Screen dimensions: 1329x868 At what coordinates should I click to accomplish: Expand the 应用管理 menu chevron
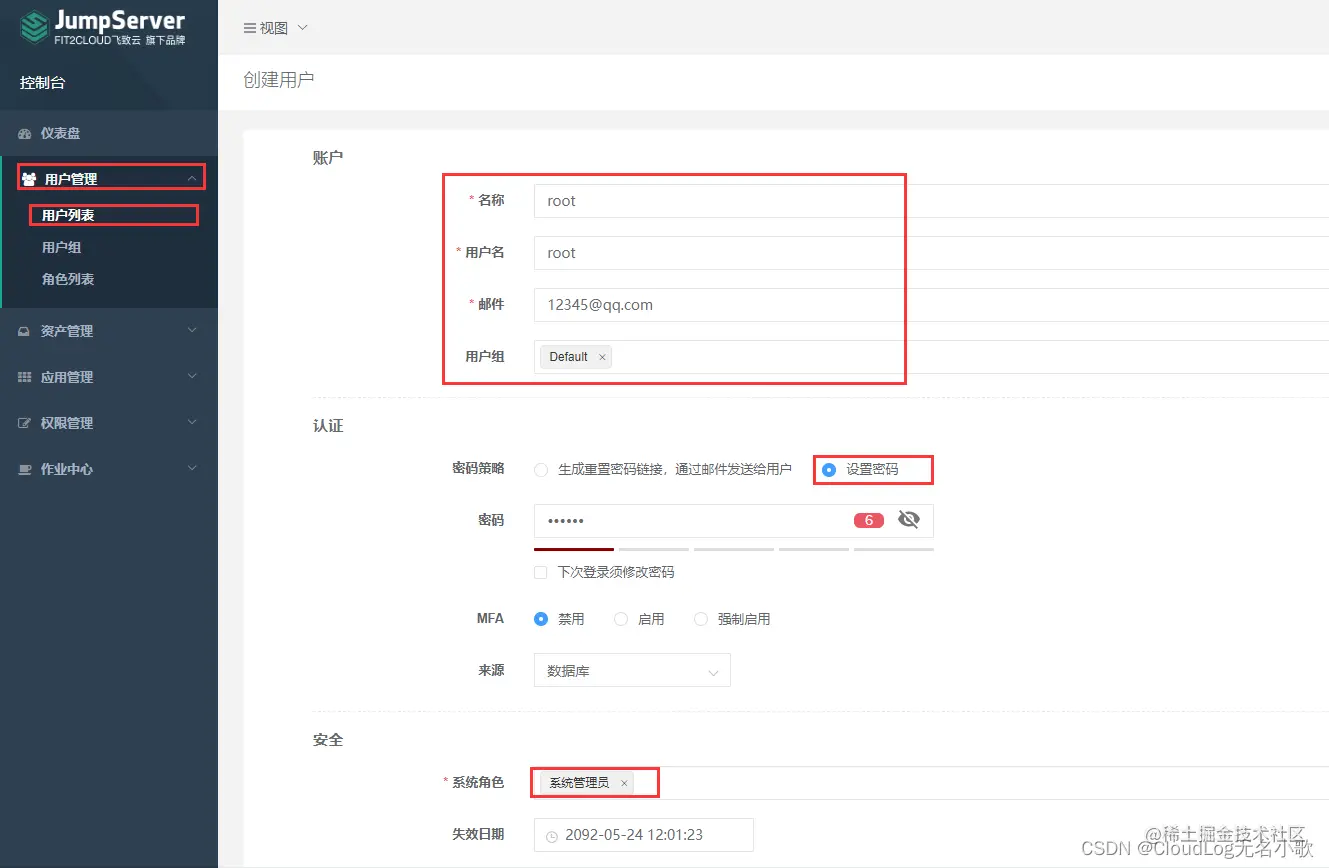pyautogui.click(x=193, y=377)
